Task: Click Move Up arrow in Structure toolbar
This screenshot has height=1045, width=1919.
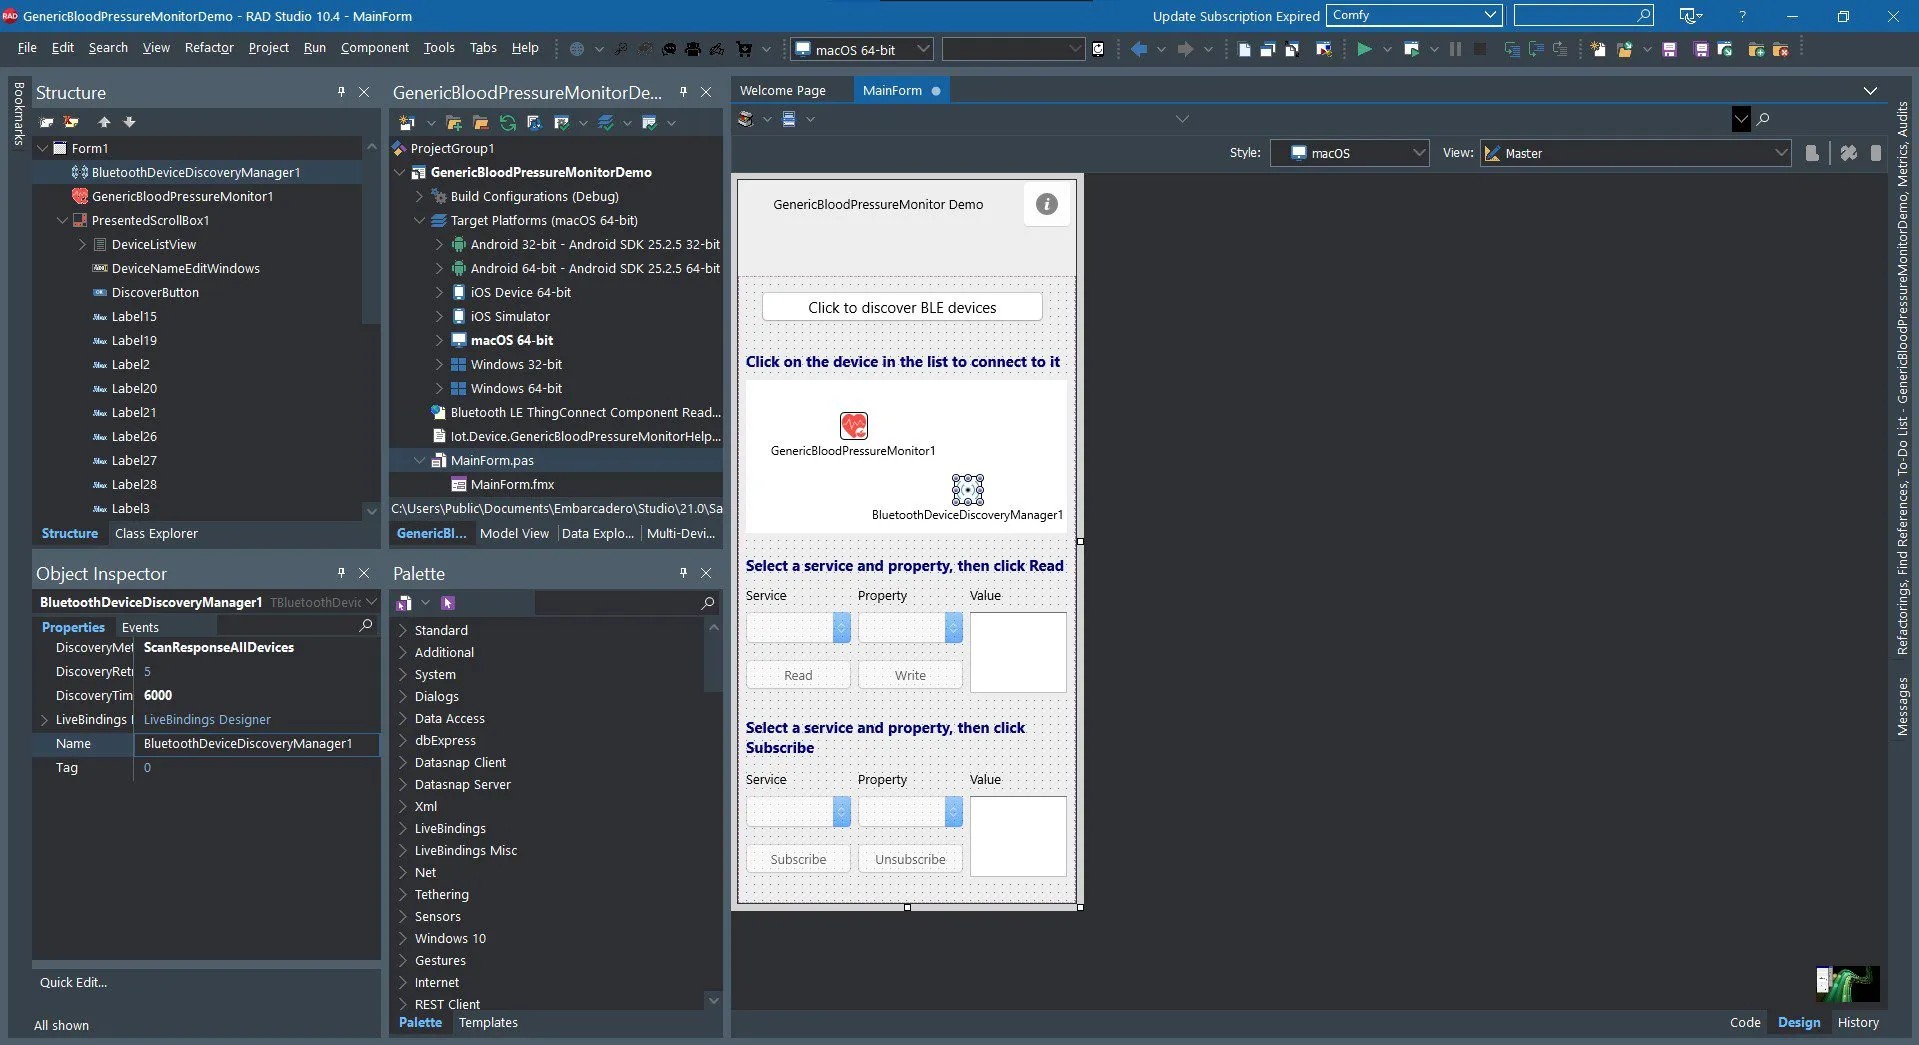Action: (x=104, y=122)
